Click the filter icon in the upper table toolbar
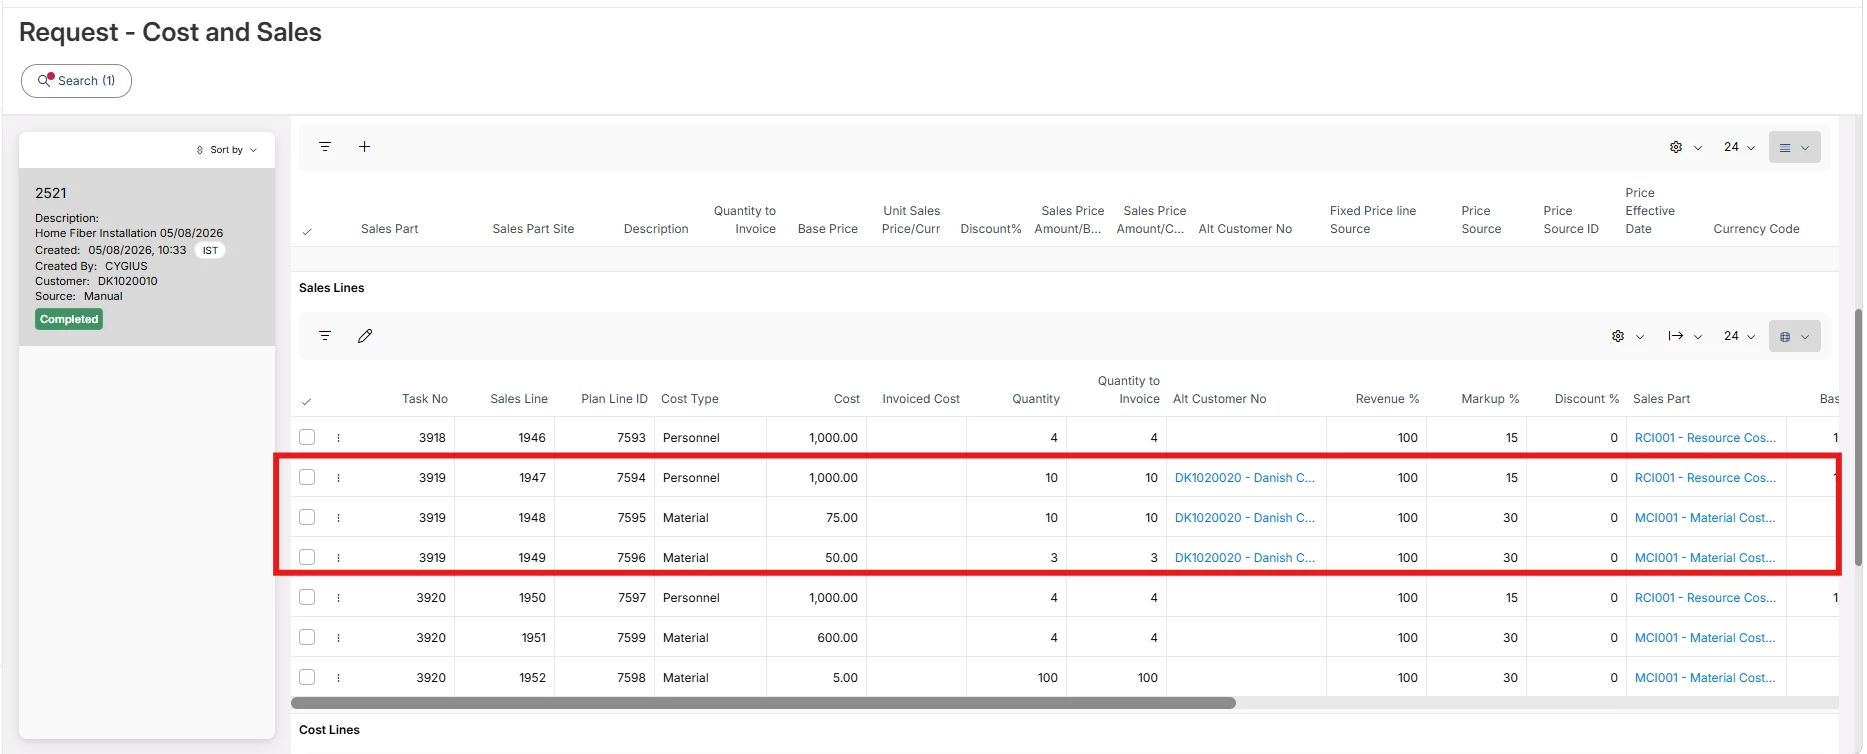 325,147
